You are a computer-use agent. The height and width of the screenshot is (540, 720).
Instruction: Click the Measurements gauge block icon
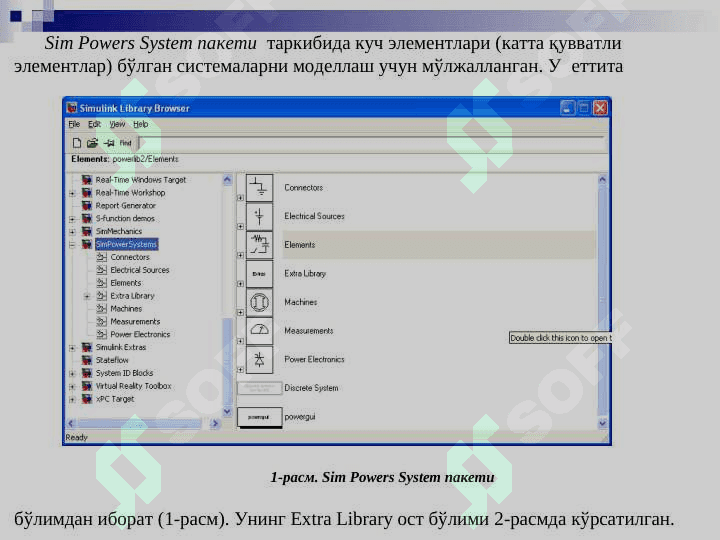259,331
